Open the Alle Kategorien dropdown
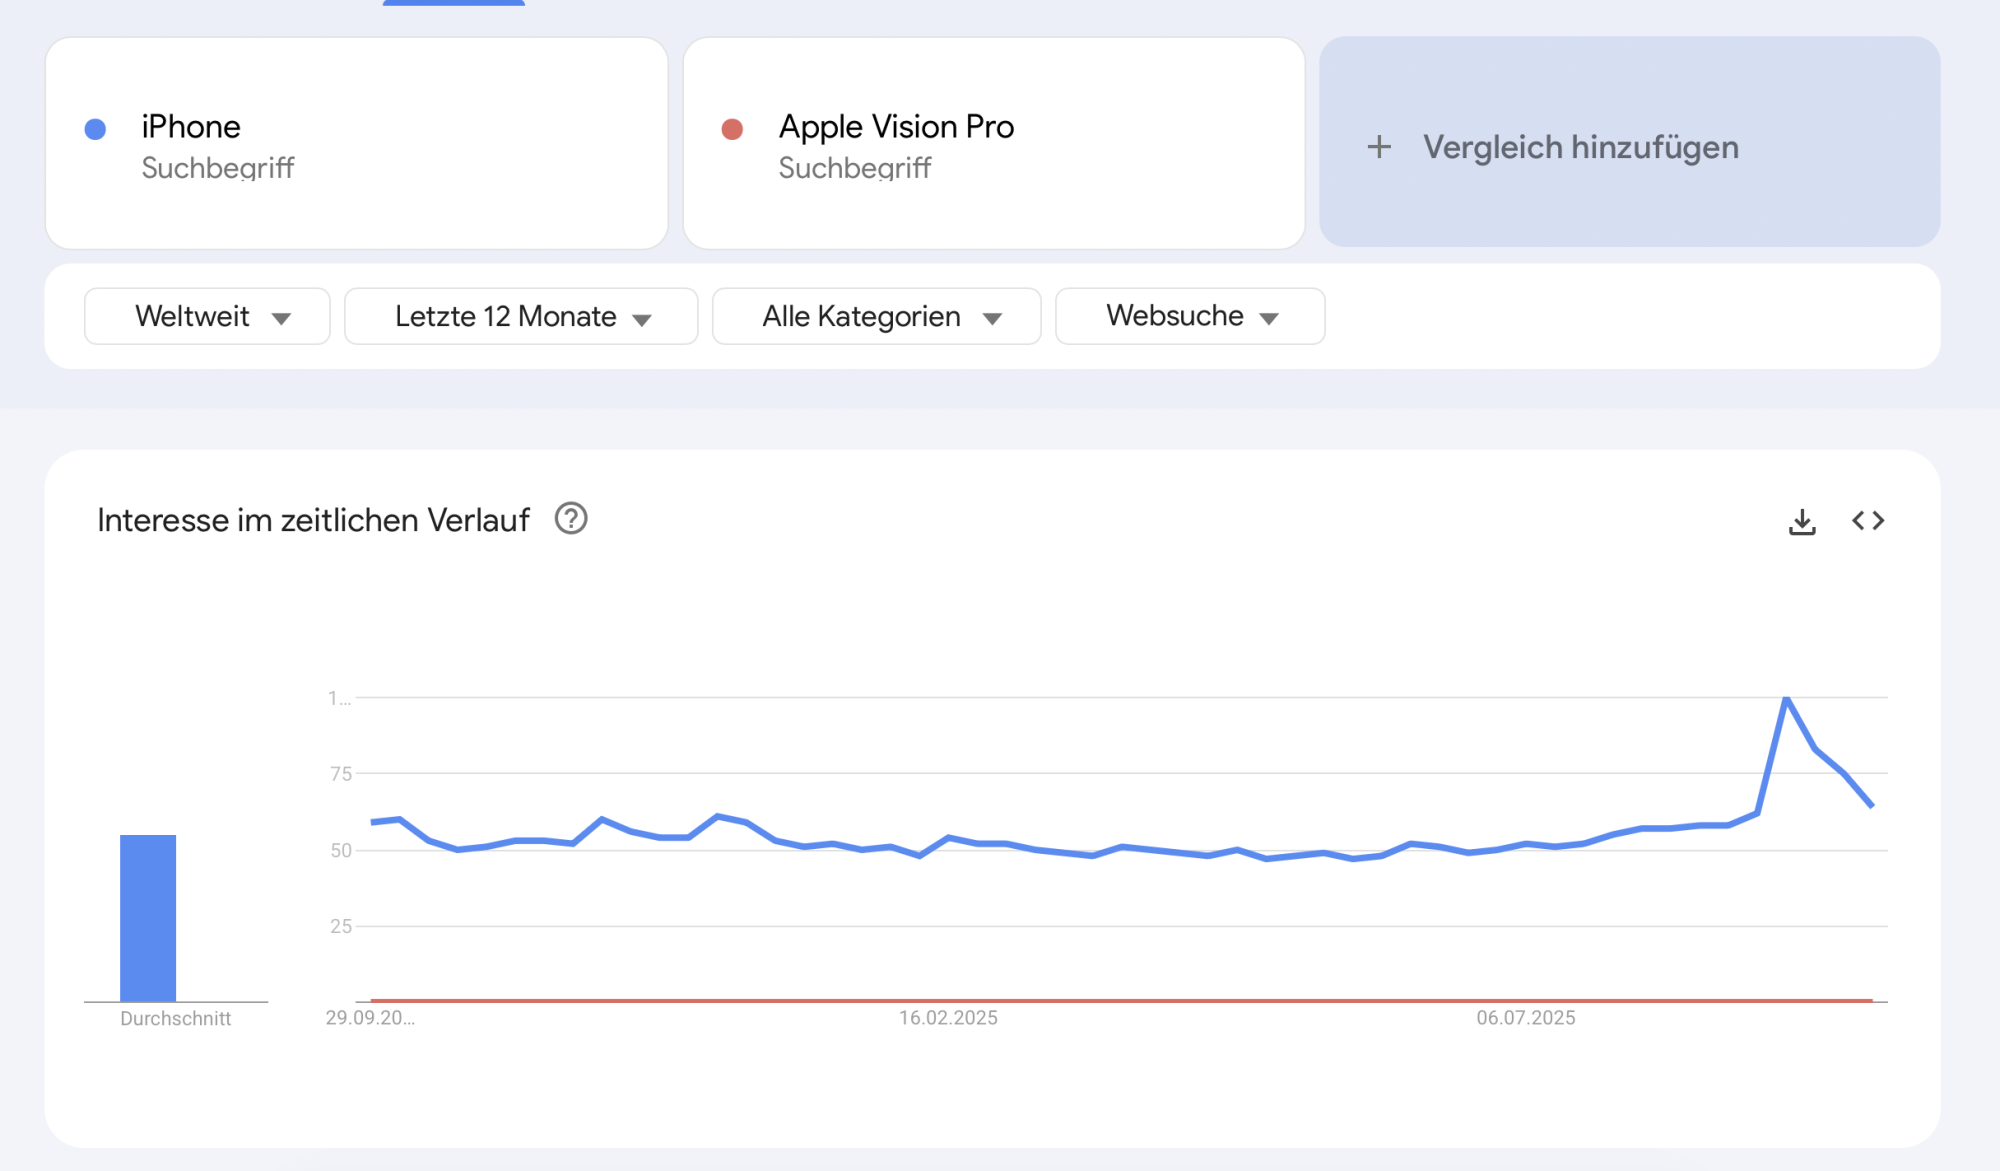The width and height of the screenshot is (2000, 1171). (x=876, y=317)
